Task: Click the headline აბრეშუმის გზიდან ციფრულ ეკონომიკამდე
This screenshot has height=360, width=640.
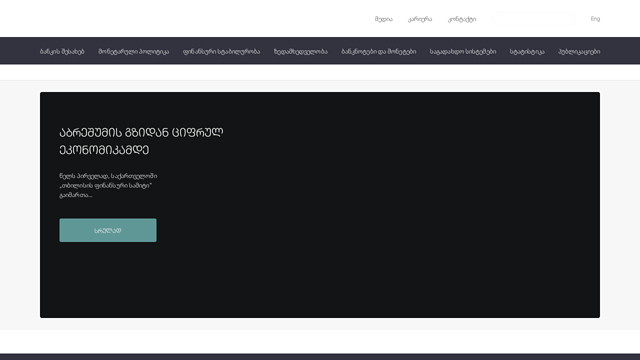Action: pyautogui.click(x=141, y=141)
